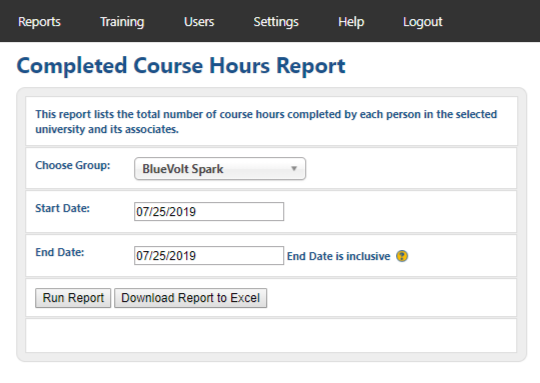540x383 pixels.
Task: Focus the Start Date field
Action: coord(209,211)
